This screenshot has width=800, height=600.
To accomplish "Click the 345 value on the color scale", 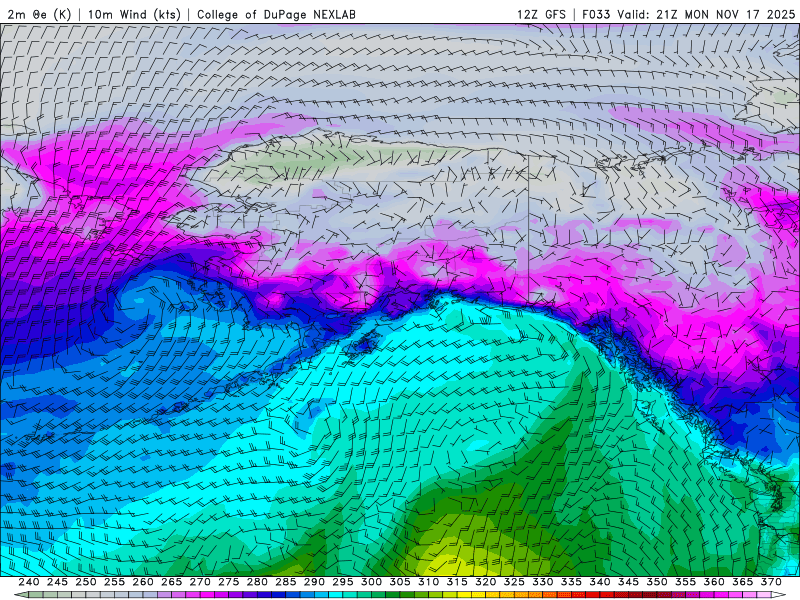I will pyautogui.click(x=629, y=582).
